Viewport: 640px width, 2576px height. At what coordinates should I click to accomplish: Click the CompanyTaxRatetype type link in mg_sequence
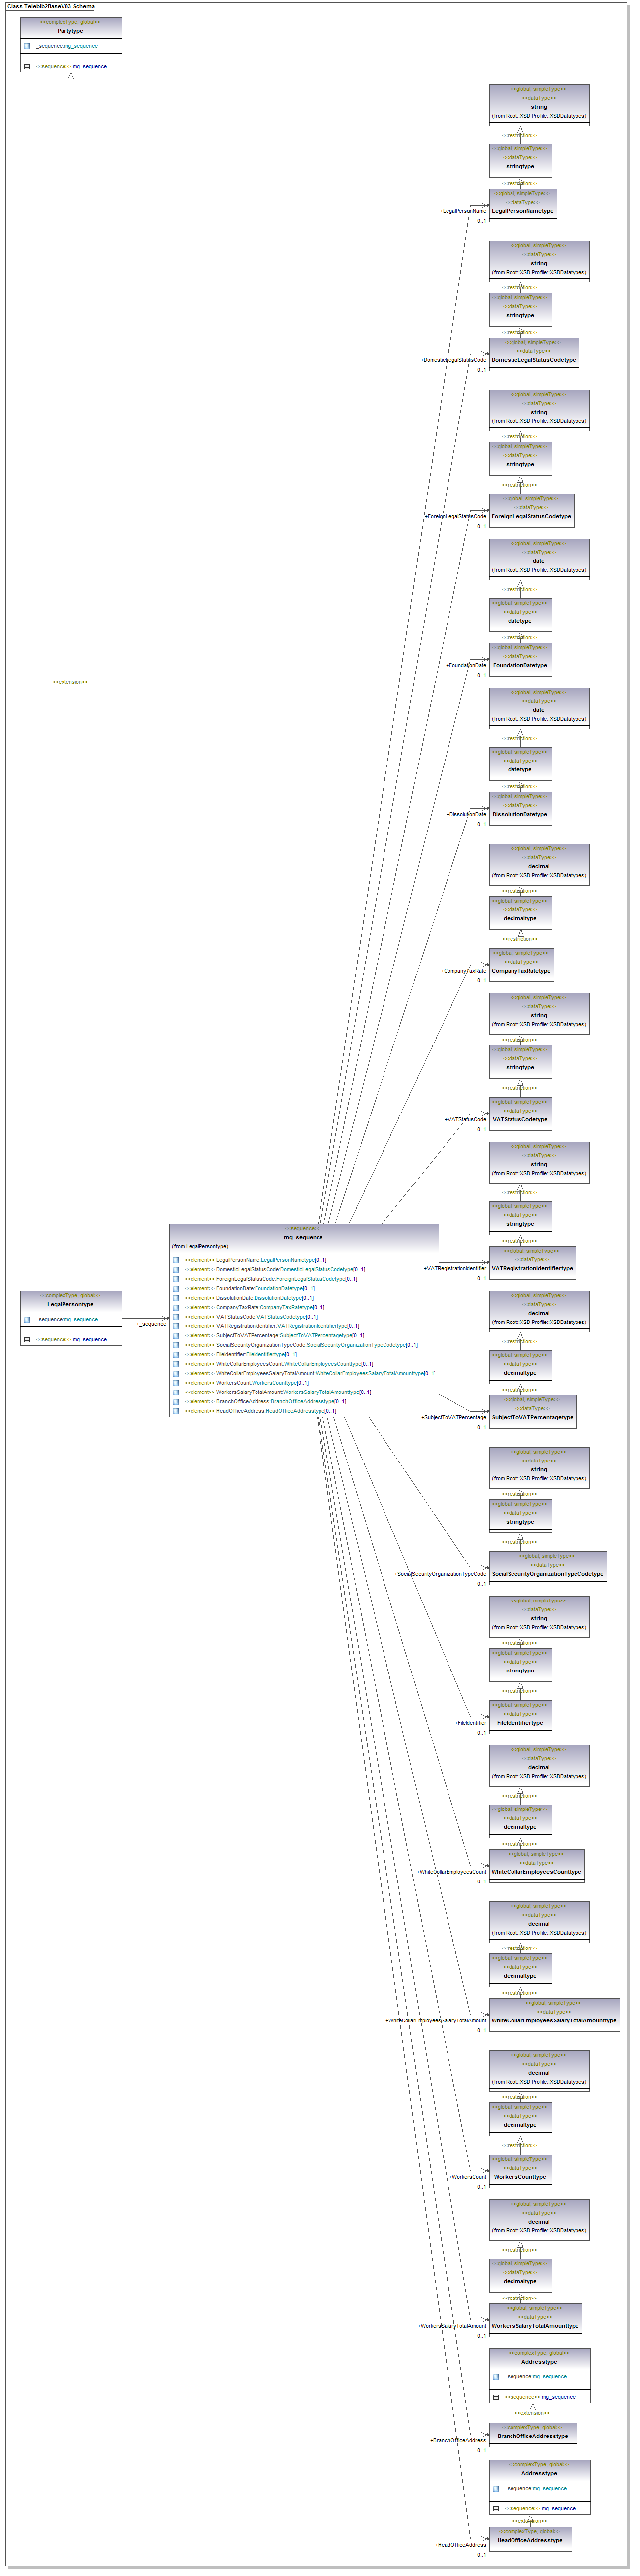285,1307
